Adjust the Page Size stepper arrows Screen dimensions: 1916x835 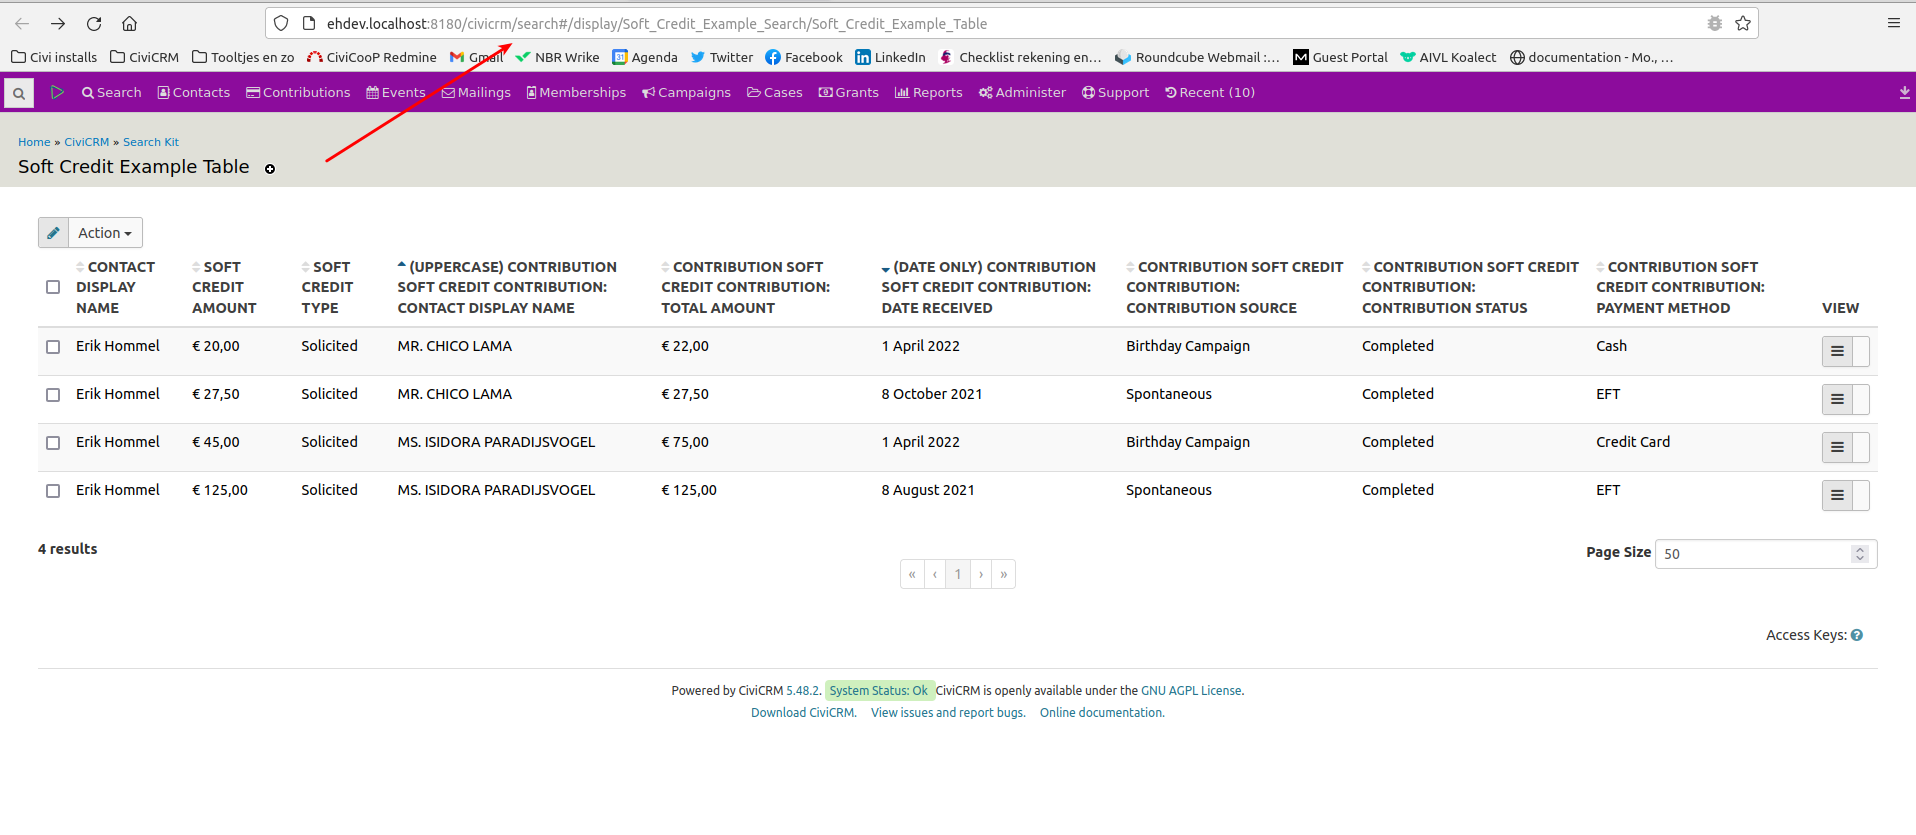1859,554
